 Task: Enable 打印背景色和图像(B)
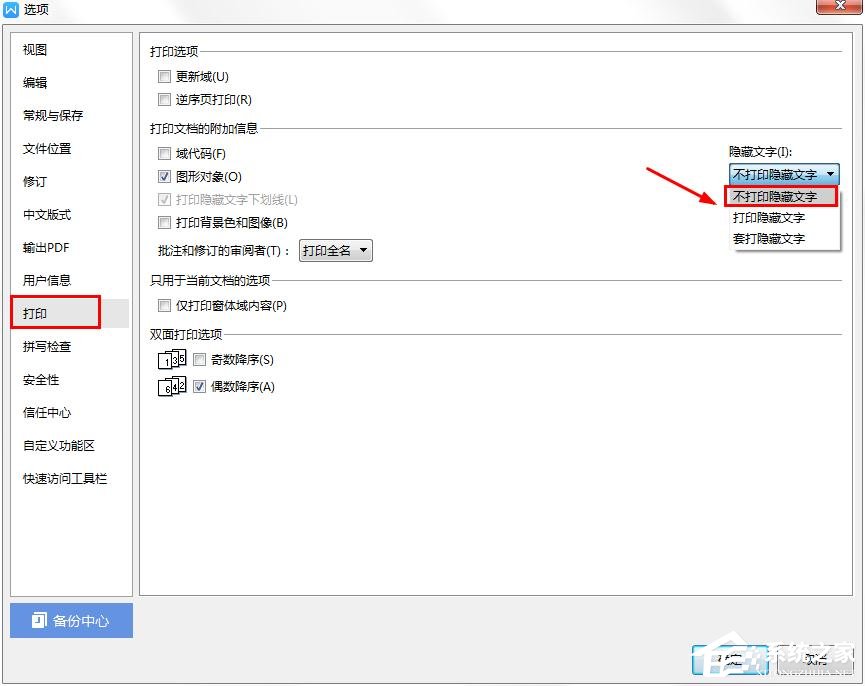164,222
